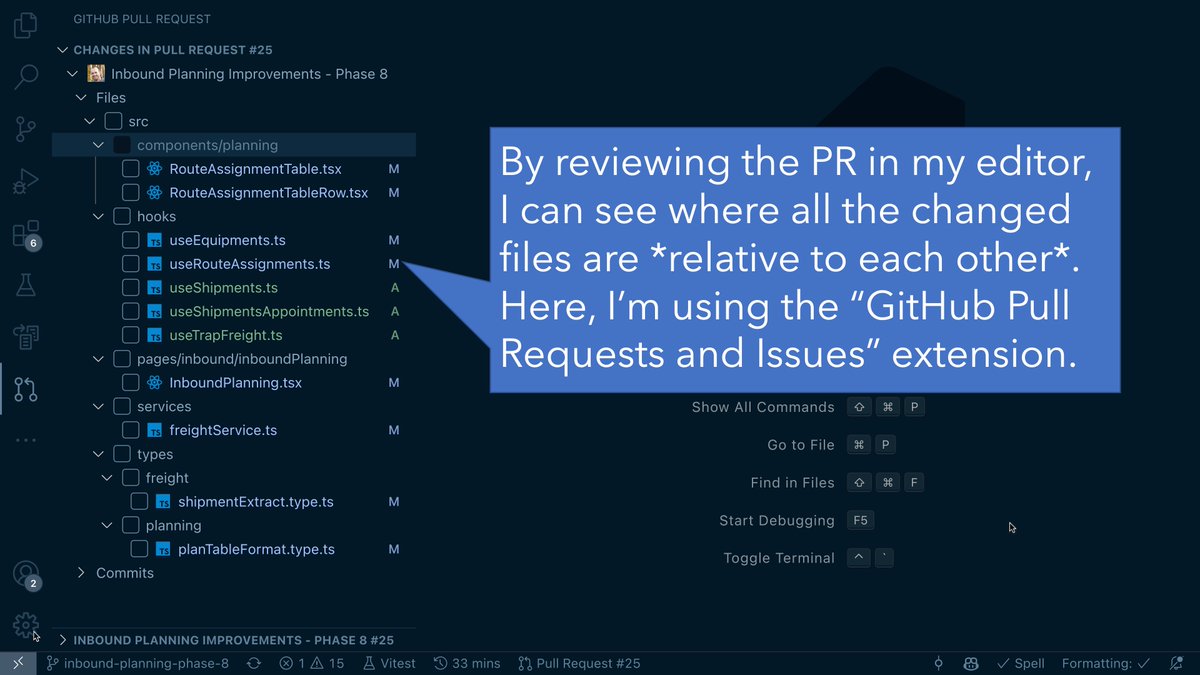Check the components/planning folder checkbox
Image resolution: width=1200 pixels, height=675 pixels.
pos(122,145)
